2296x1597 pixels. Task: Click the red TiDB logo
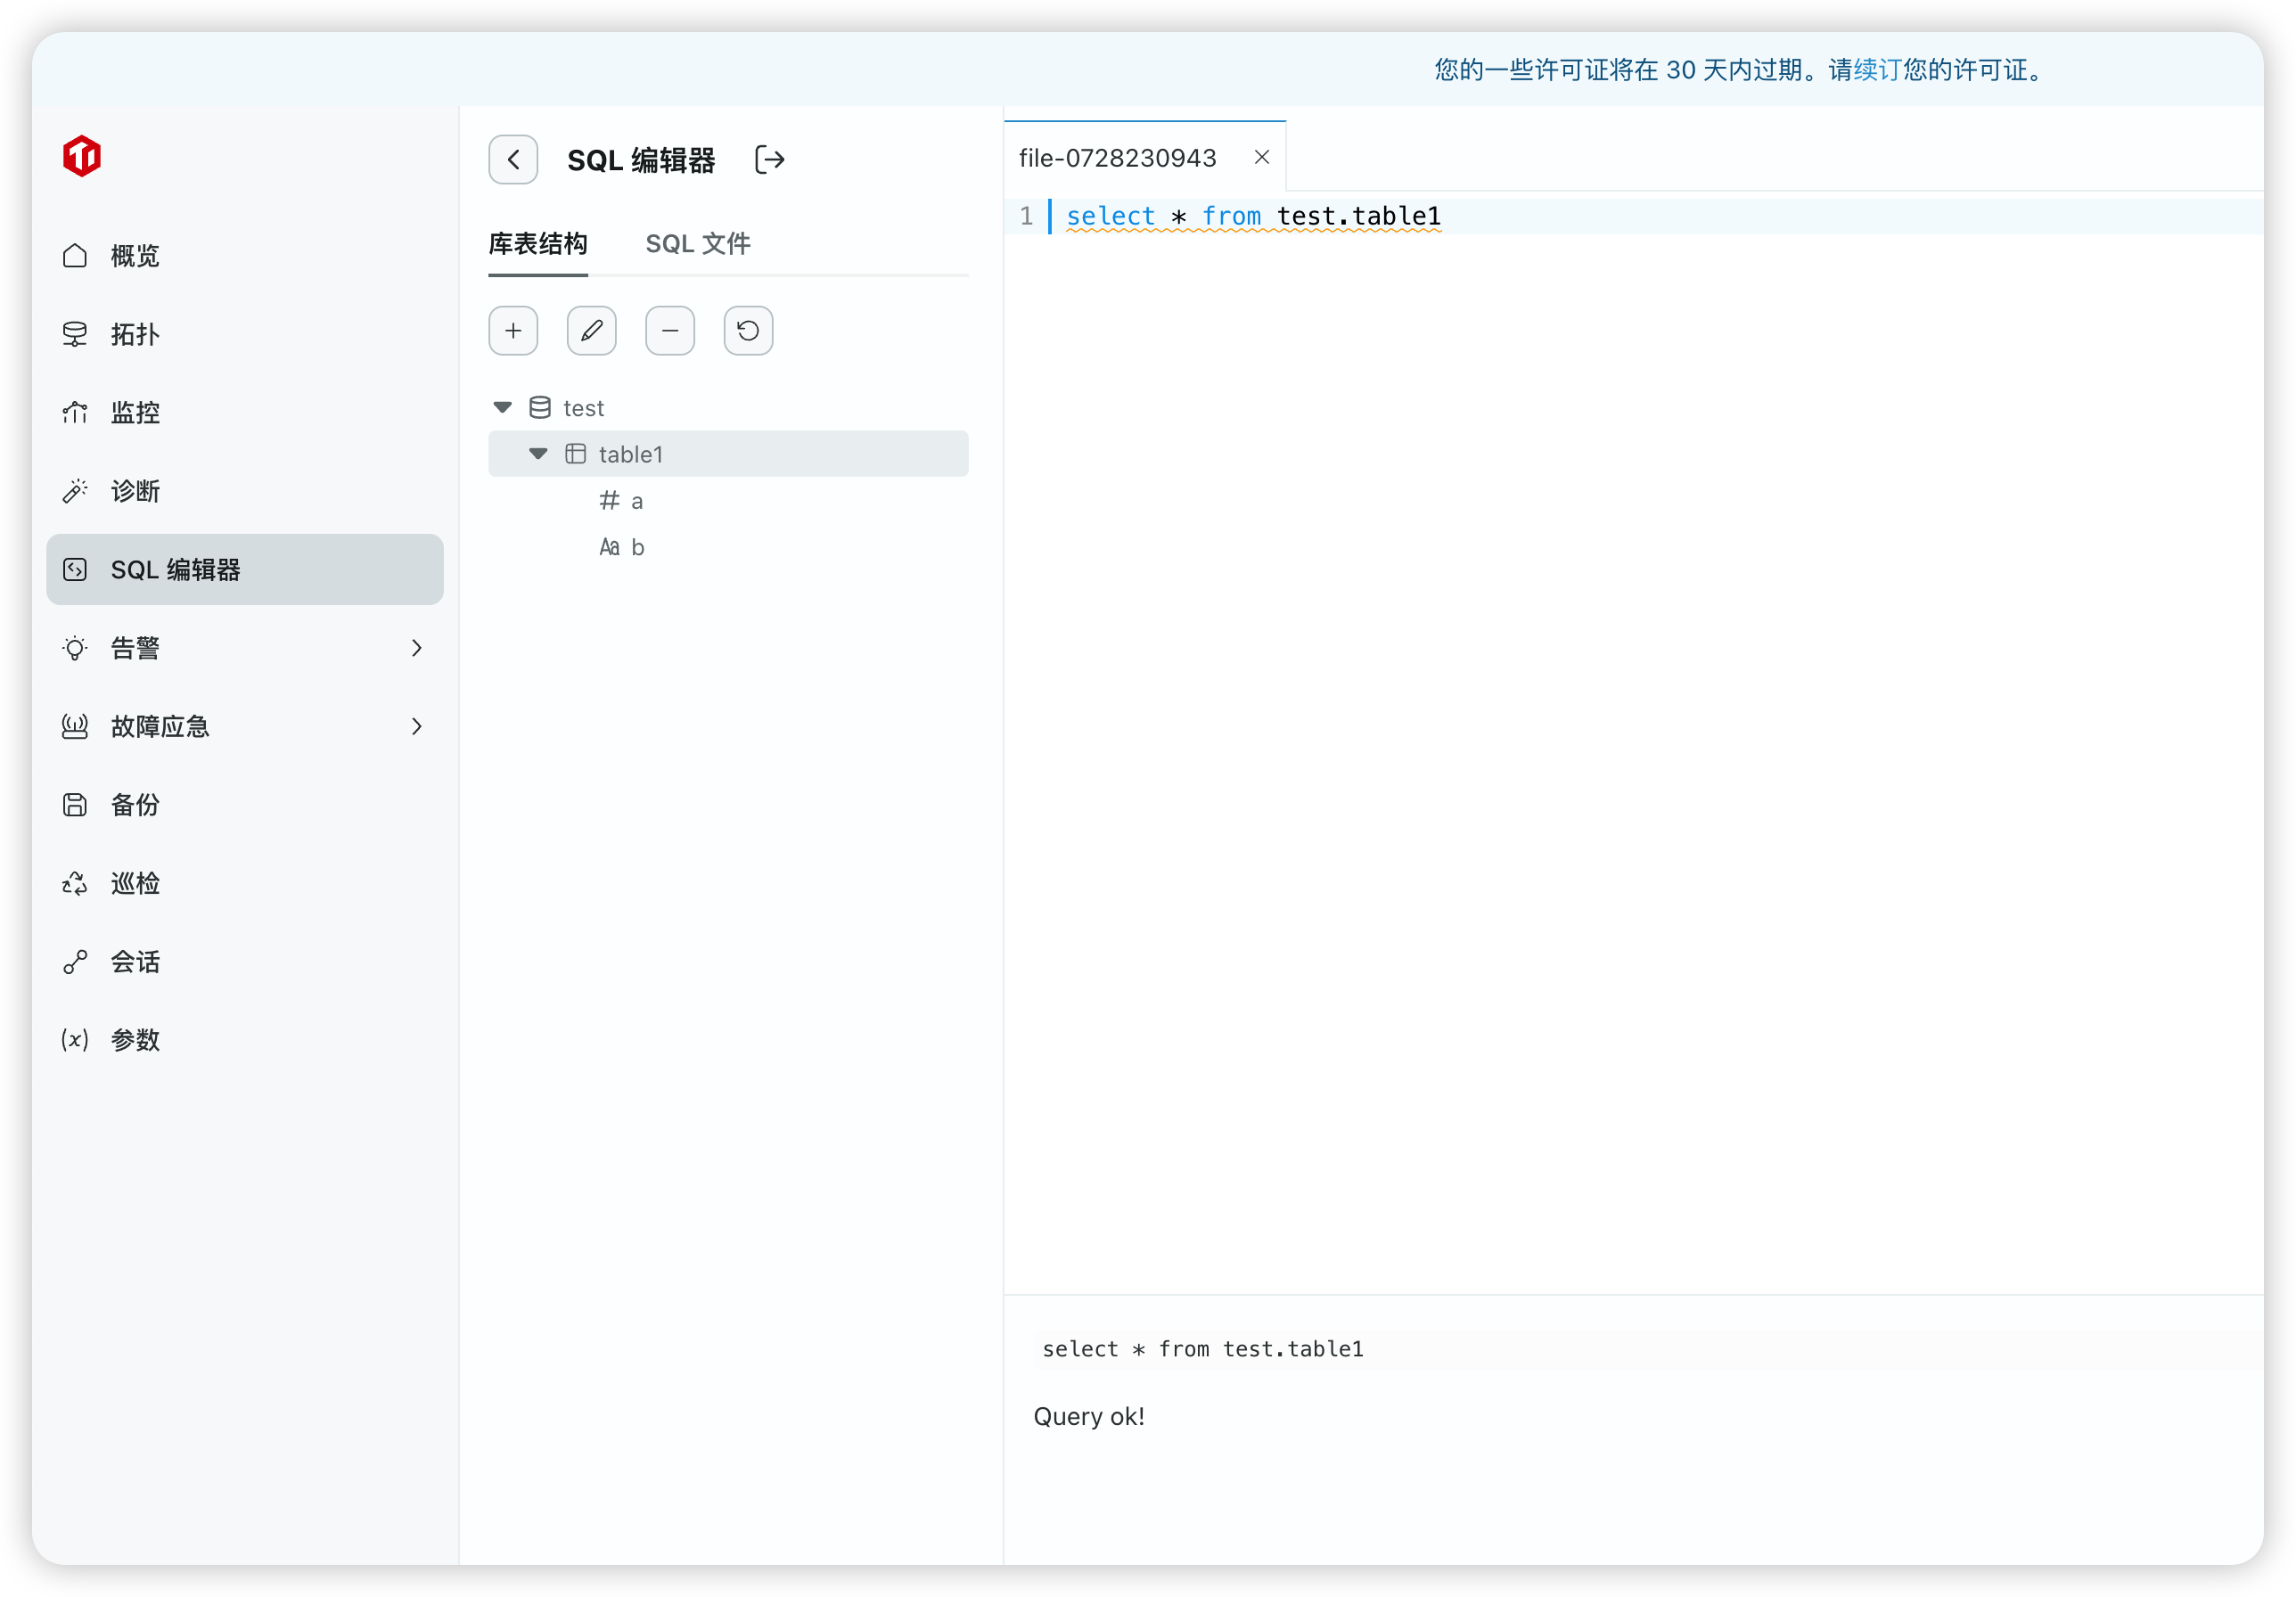pos(82,156)
